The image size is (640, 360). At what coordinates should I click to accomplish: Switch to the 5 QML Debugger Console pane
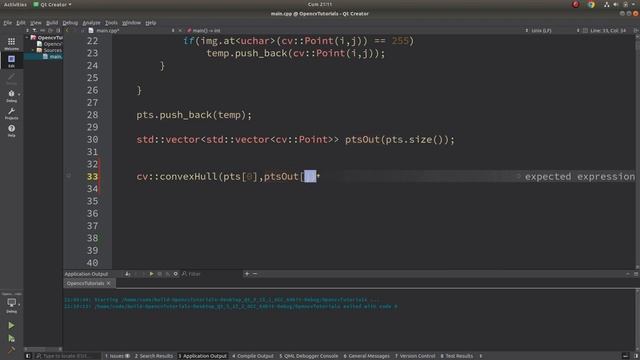(x=309, y=356)
